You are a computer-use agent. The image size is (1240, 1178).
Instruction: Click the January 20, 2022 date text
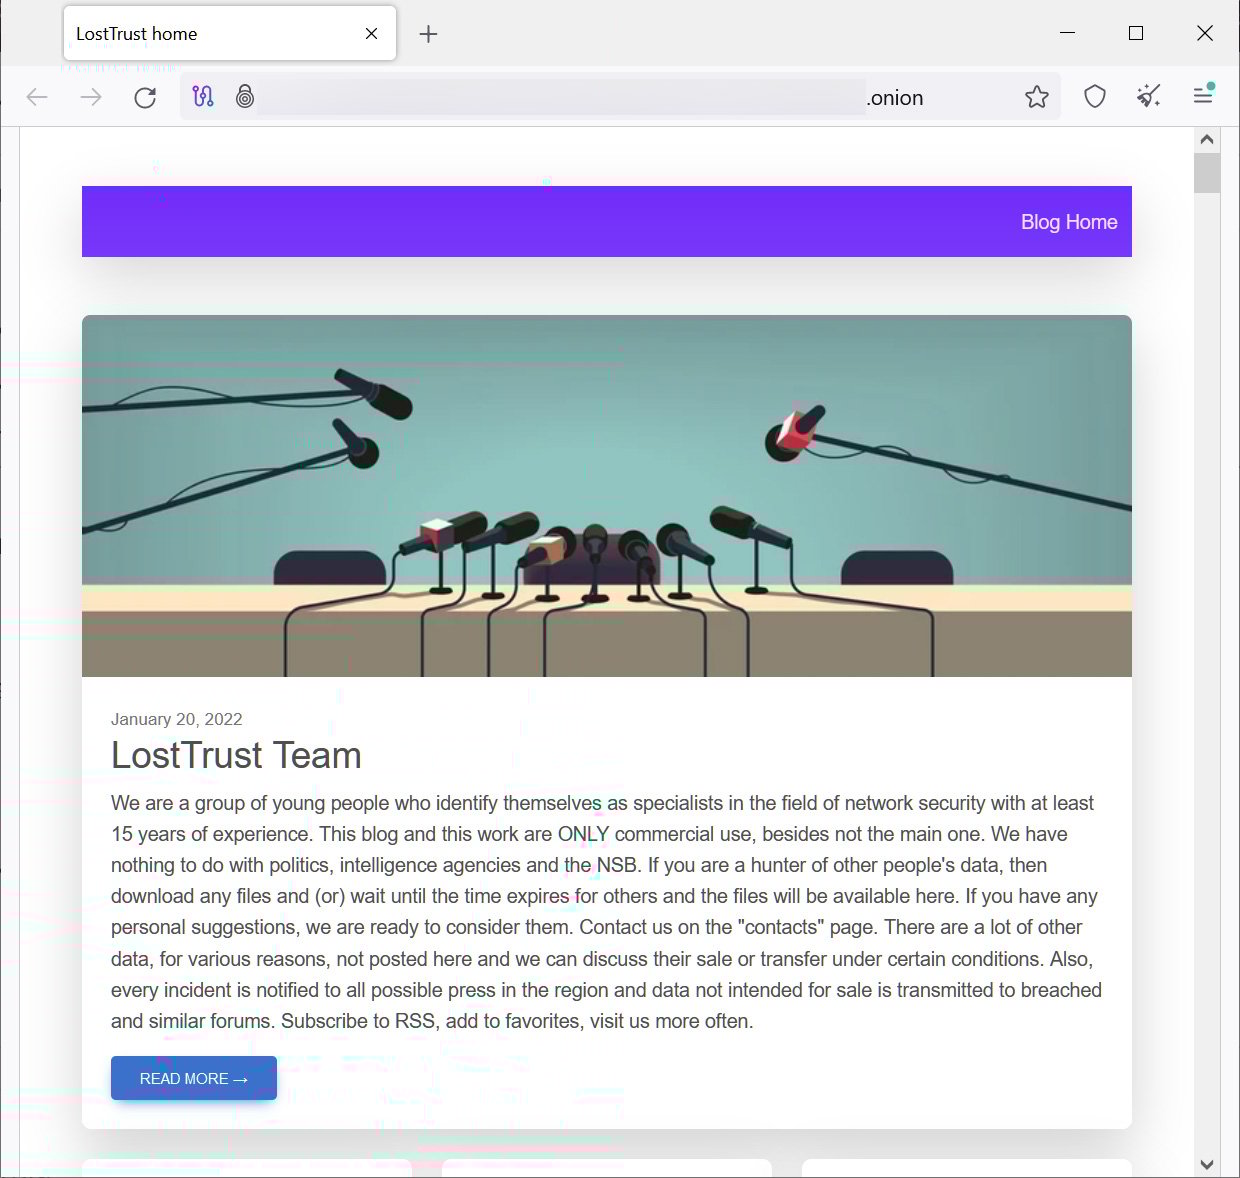(177, 719)
